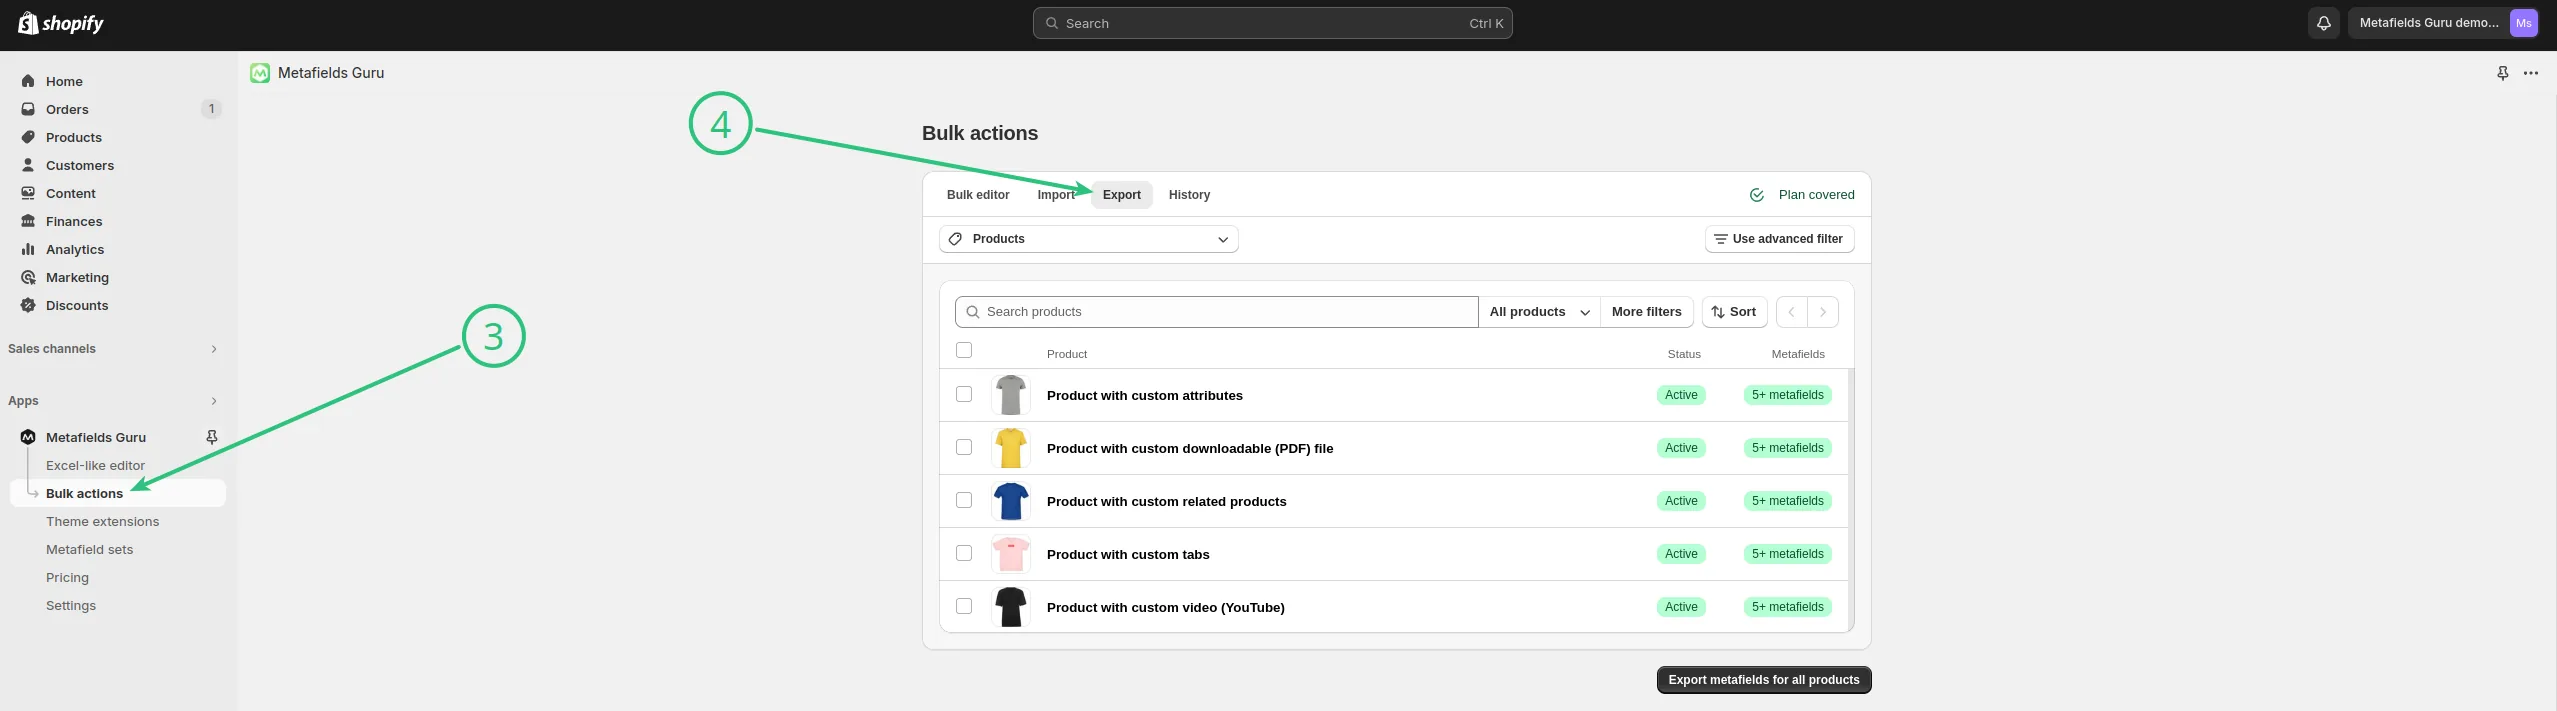Switch to the Bulk editor tab
The width and height of the screenshot is (2557, 711).
[x=978, y=195]
